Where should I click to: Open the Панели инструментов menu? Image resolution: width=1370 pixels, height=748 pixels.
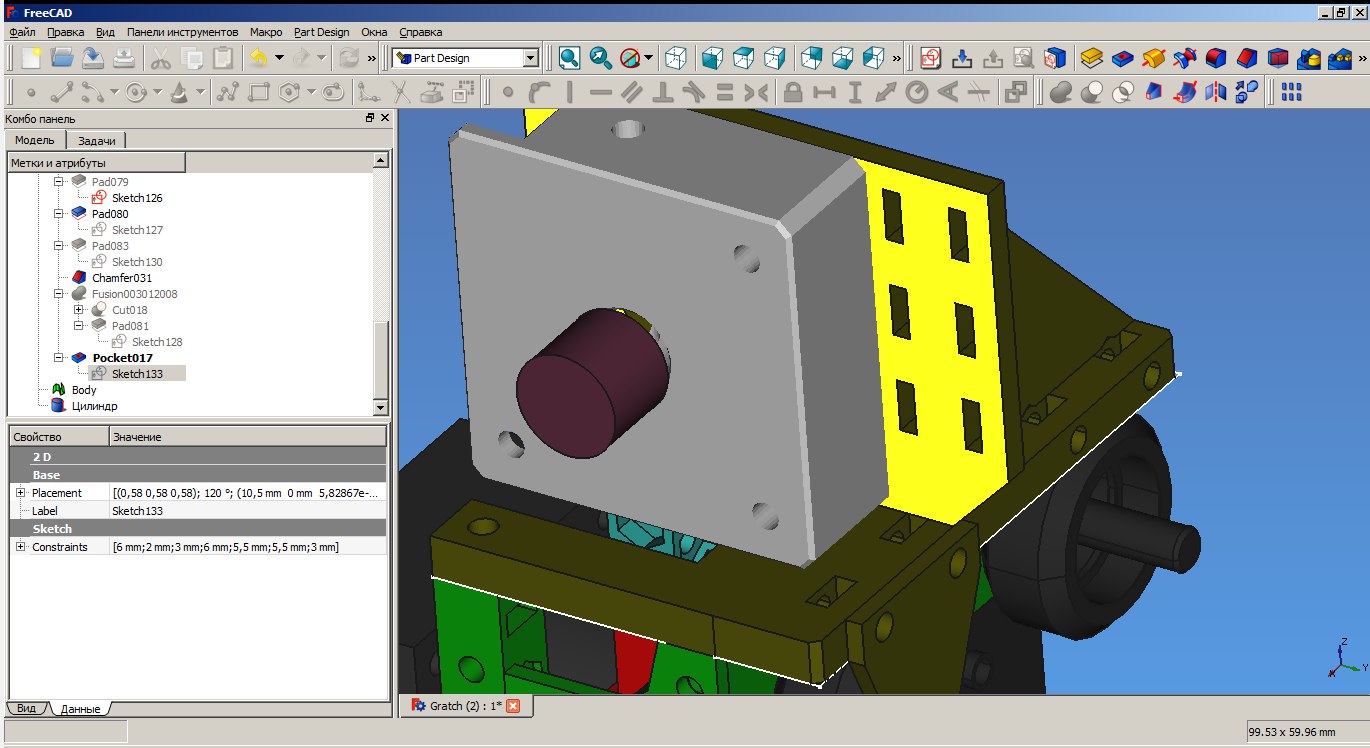[x=182, y=32]
